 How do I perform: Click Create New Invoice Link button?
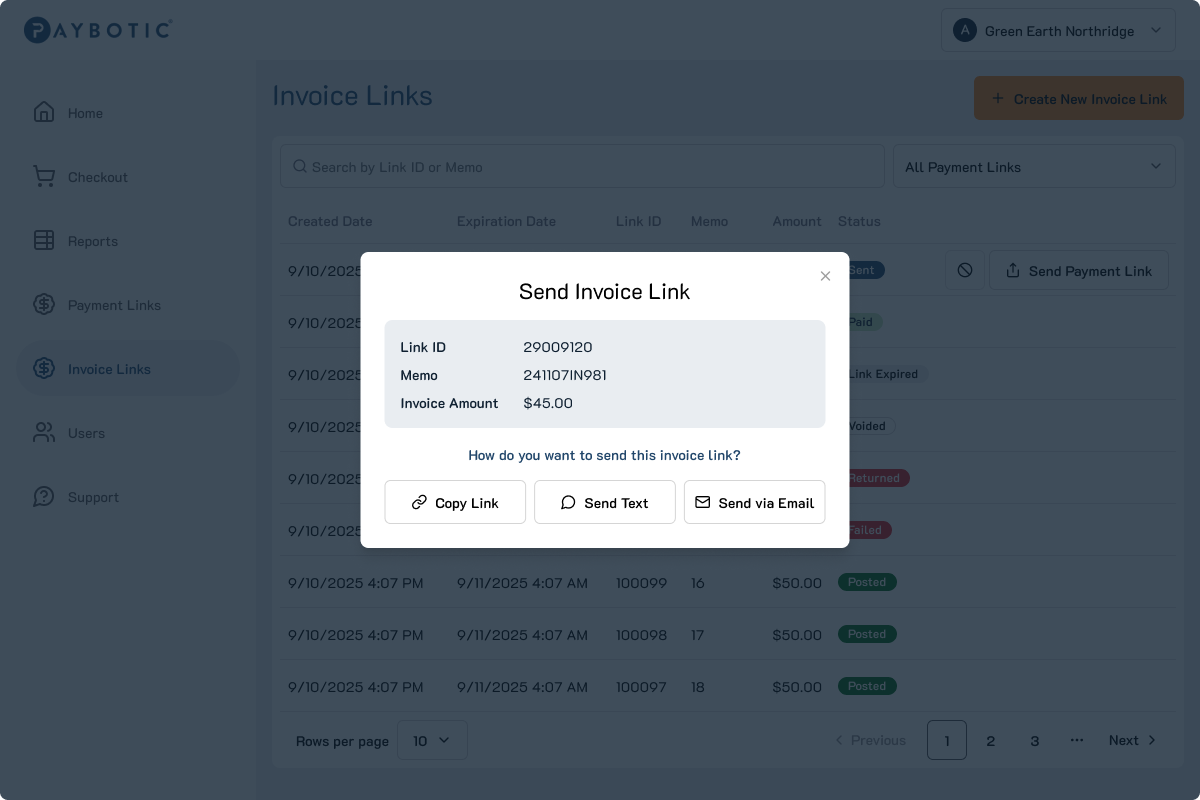pyautogui.click(x=1078, y=99)
